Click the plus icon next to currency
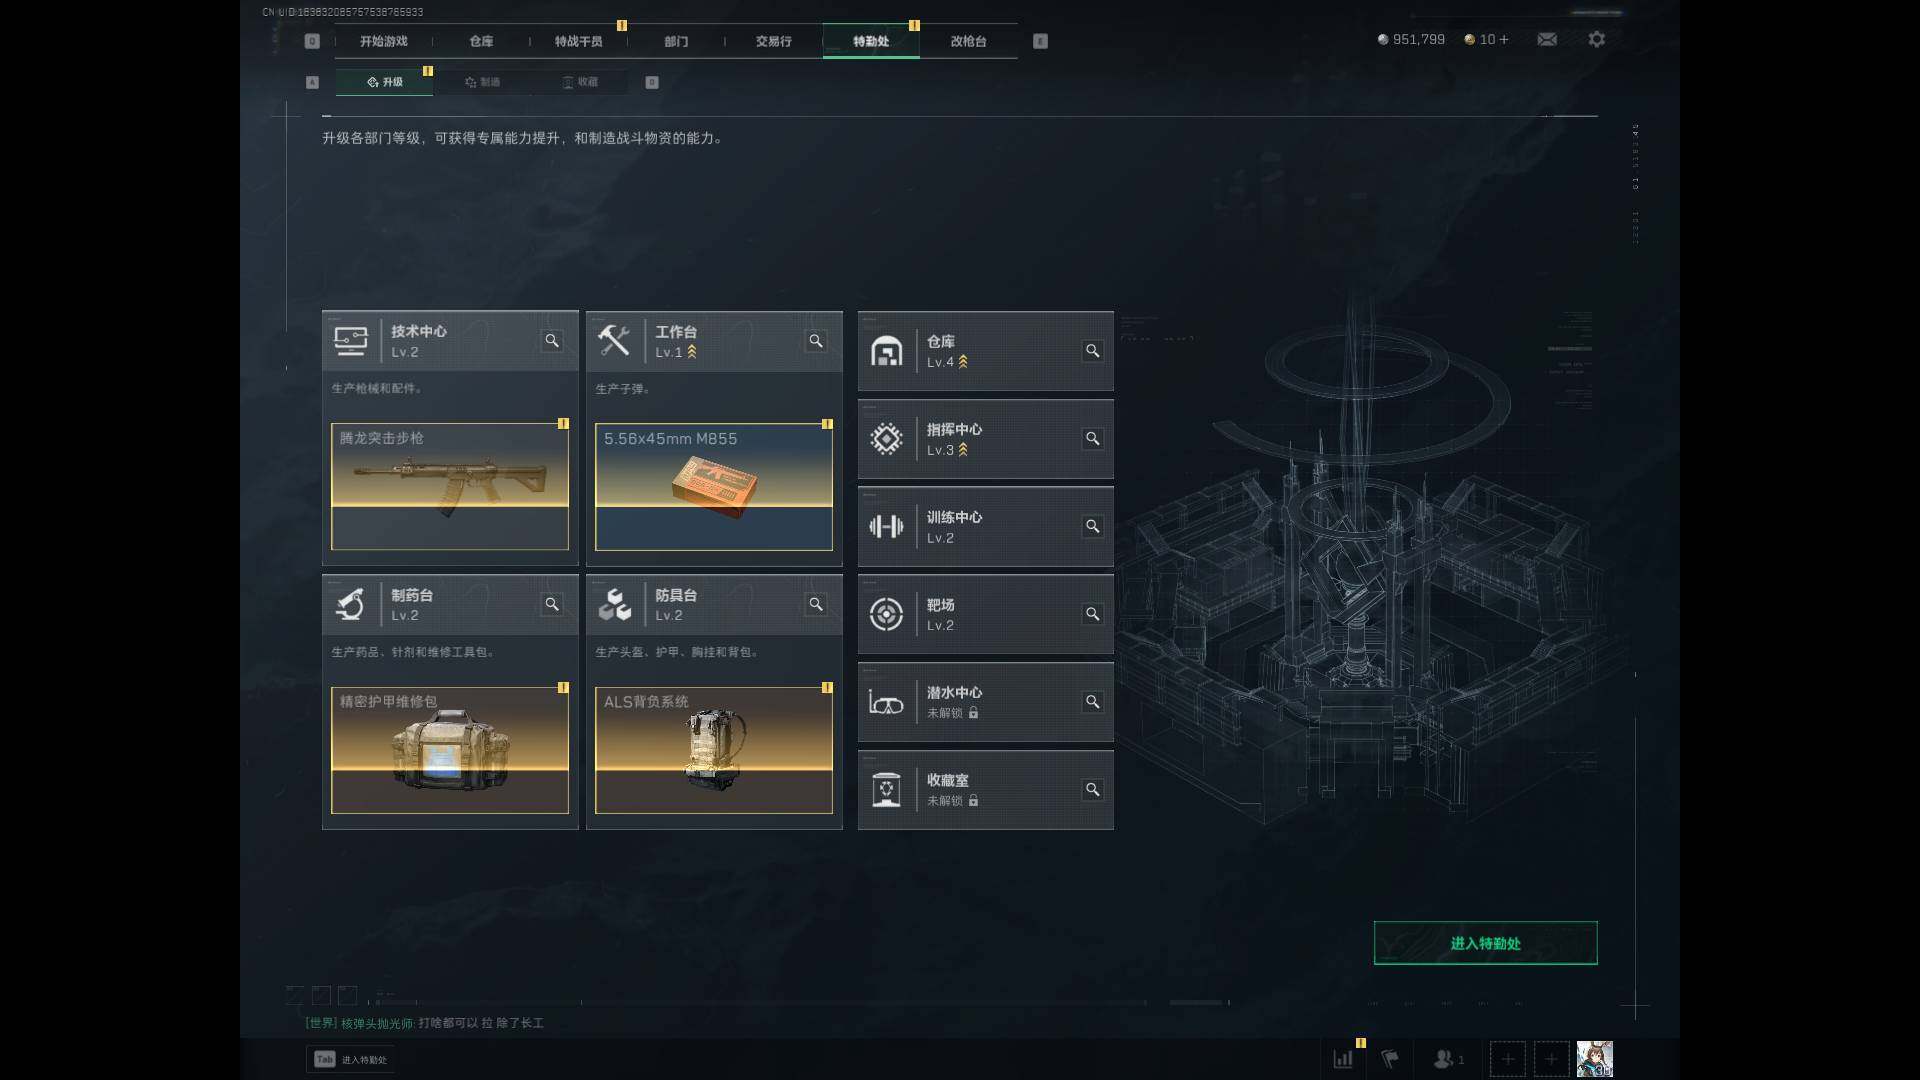The image size is (1920, 1080). 1504,39
